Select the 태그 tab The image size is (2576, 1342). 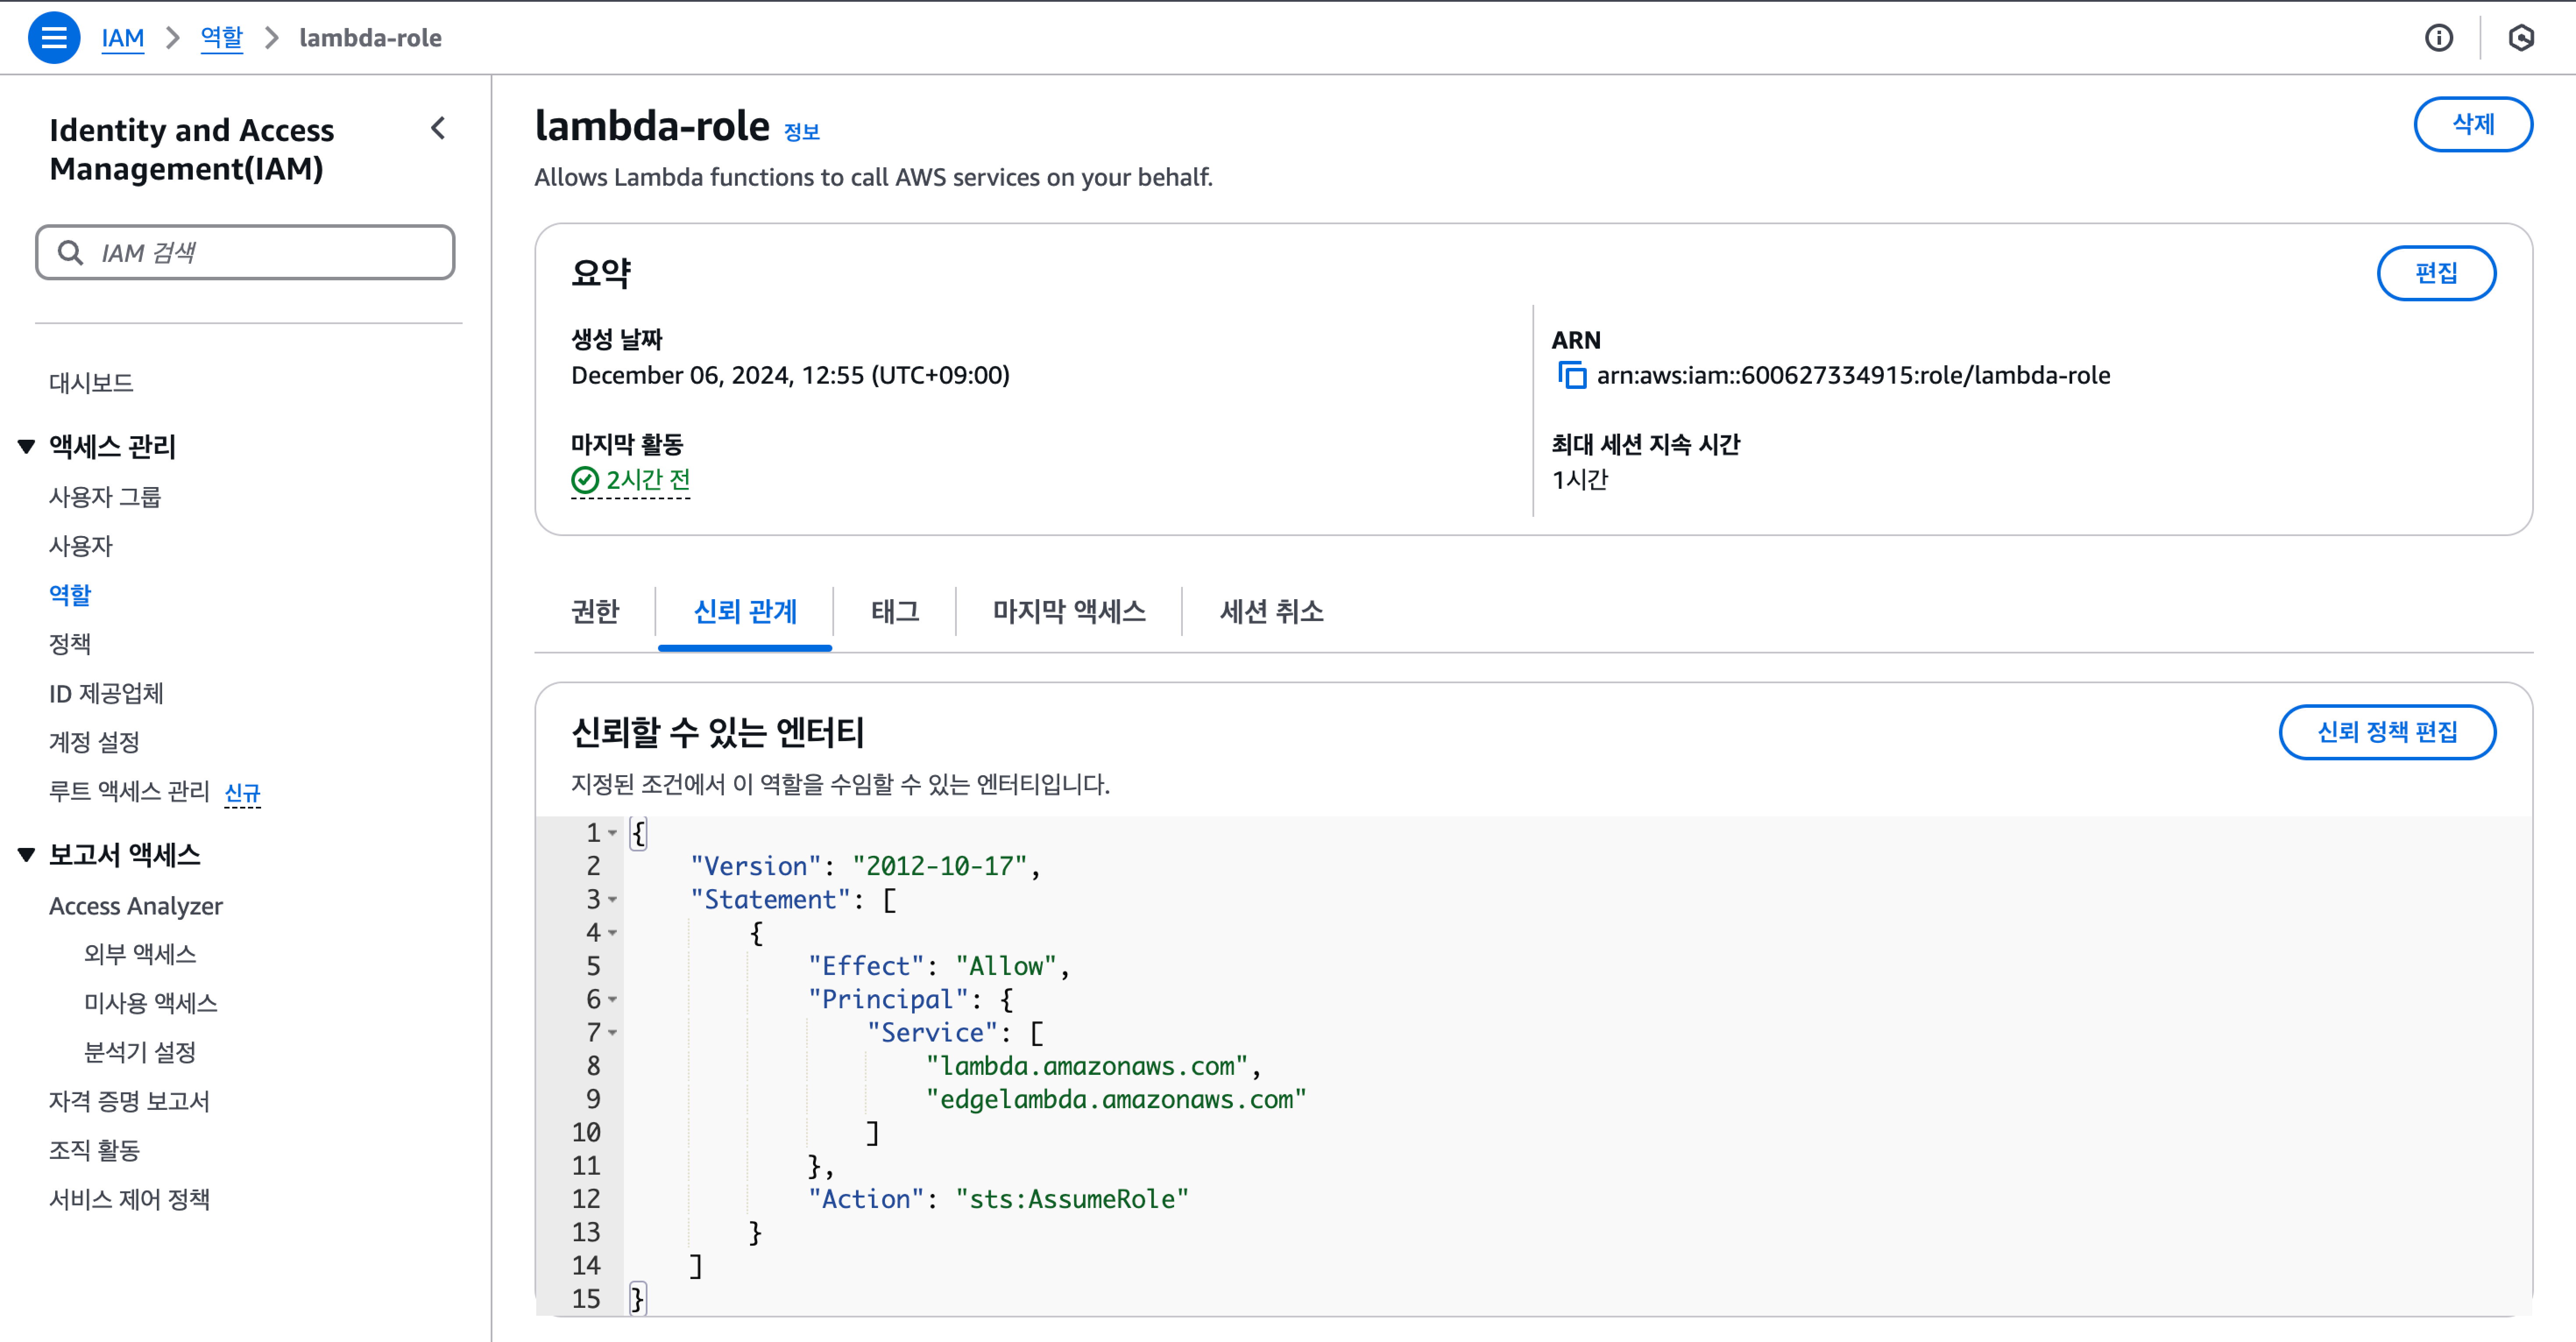pyautogui.click(x=894, y=611)
